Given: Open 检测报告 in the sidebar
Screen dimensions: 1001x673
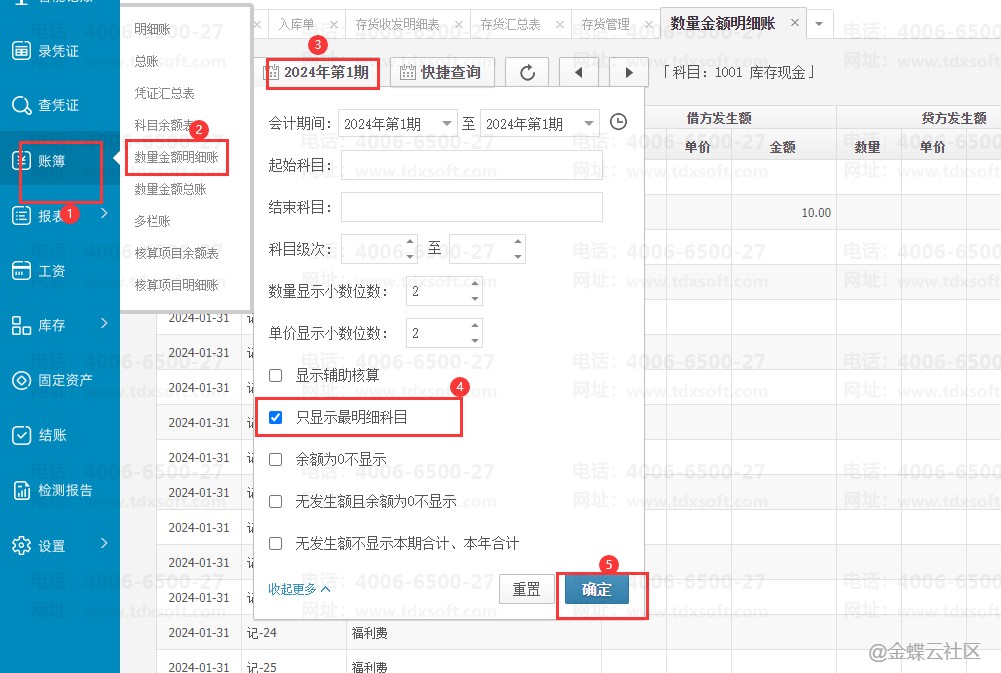Looking at the screenshot, I should 65,490.
